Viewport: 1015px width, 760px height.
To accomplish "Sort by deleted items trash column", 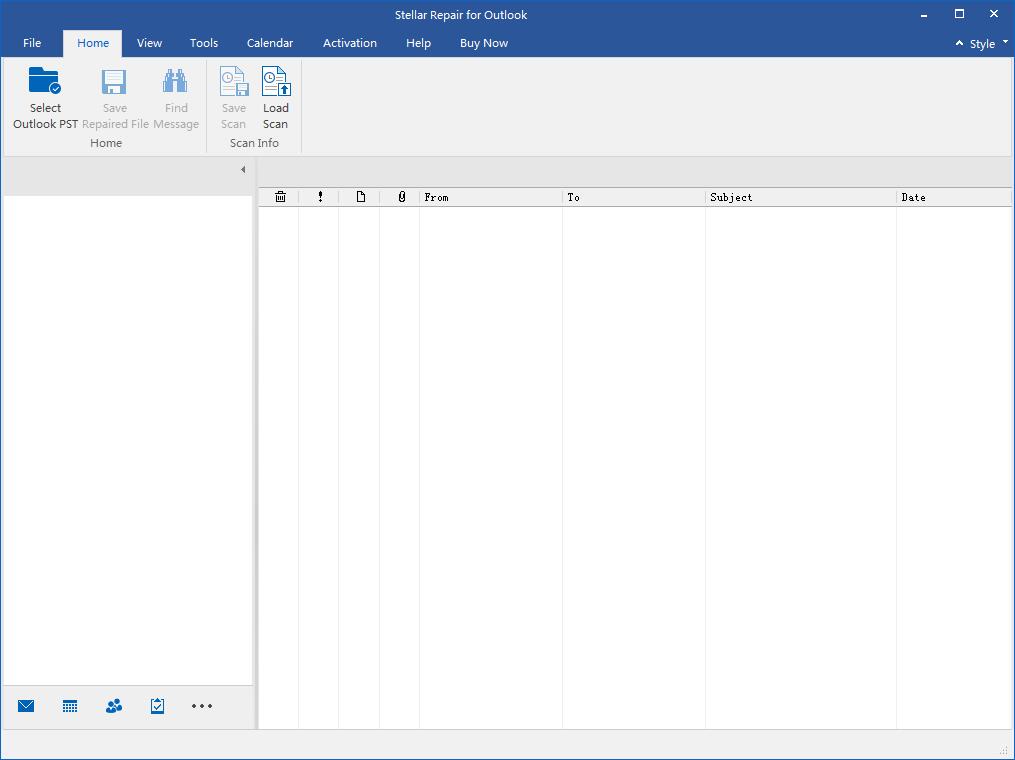I will [280, 197].
